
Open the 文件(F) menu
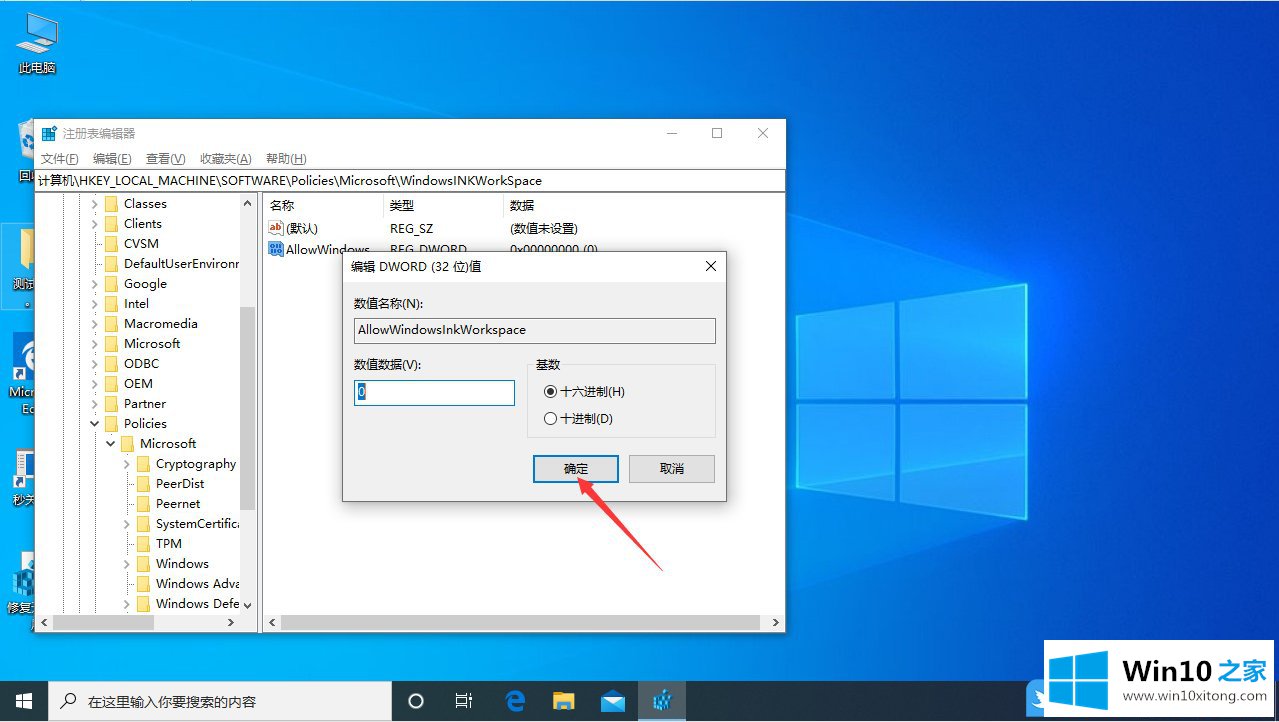coord(59,159)
